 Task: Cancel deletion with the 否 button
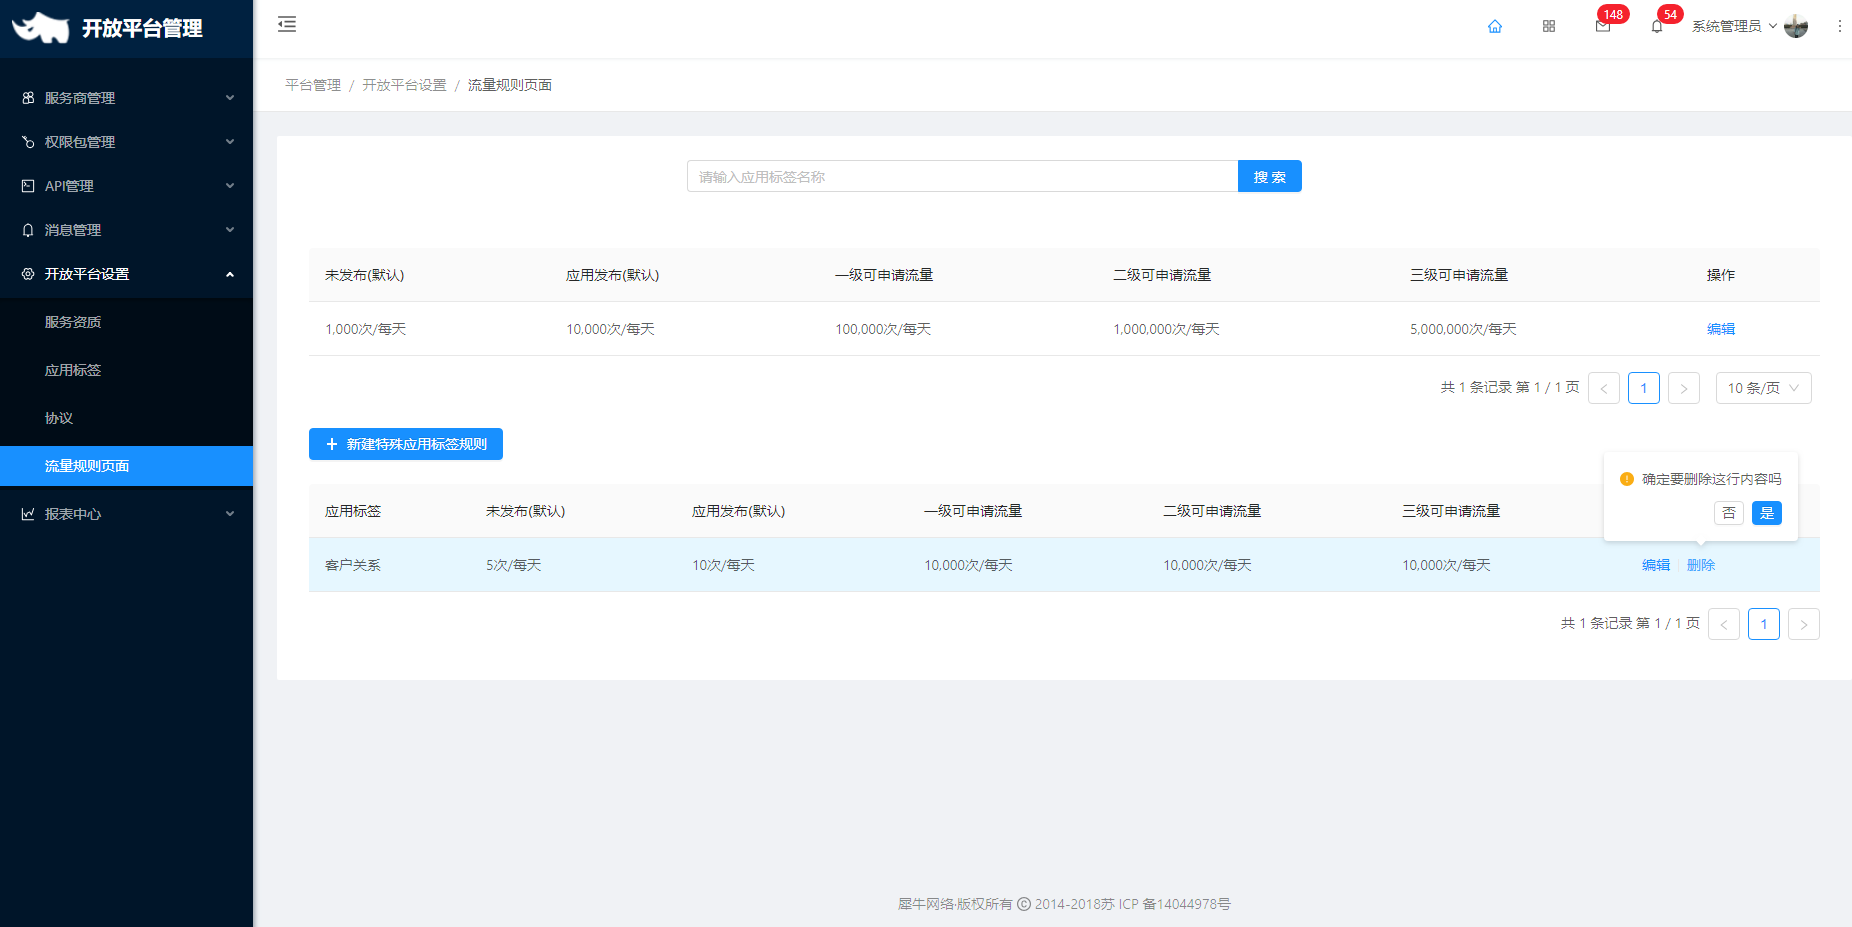[x=1729, y=513]
